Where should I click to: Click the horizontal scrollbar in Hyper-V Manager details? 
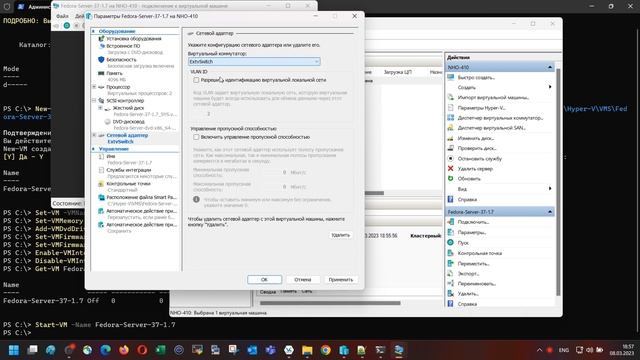click(x=330, y=303)
